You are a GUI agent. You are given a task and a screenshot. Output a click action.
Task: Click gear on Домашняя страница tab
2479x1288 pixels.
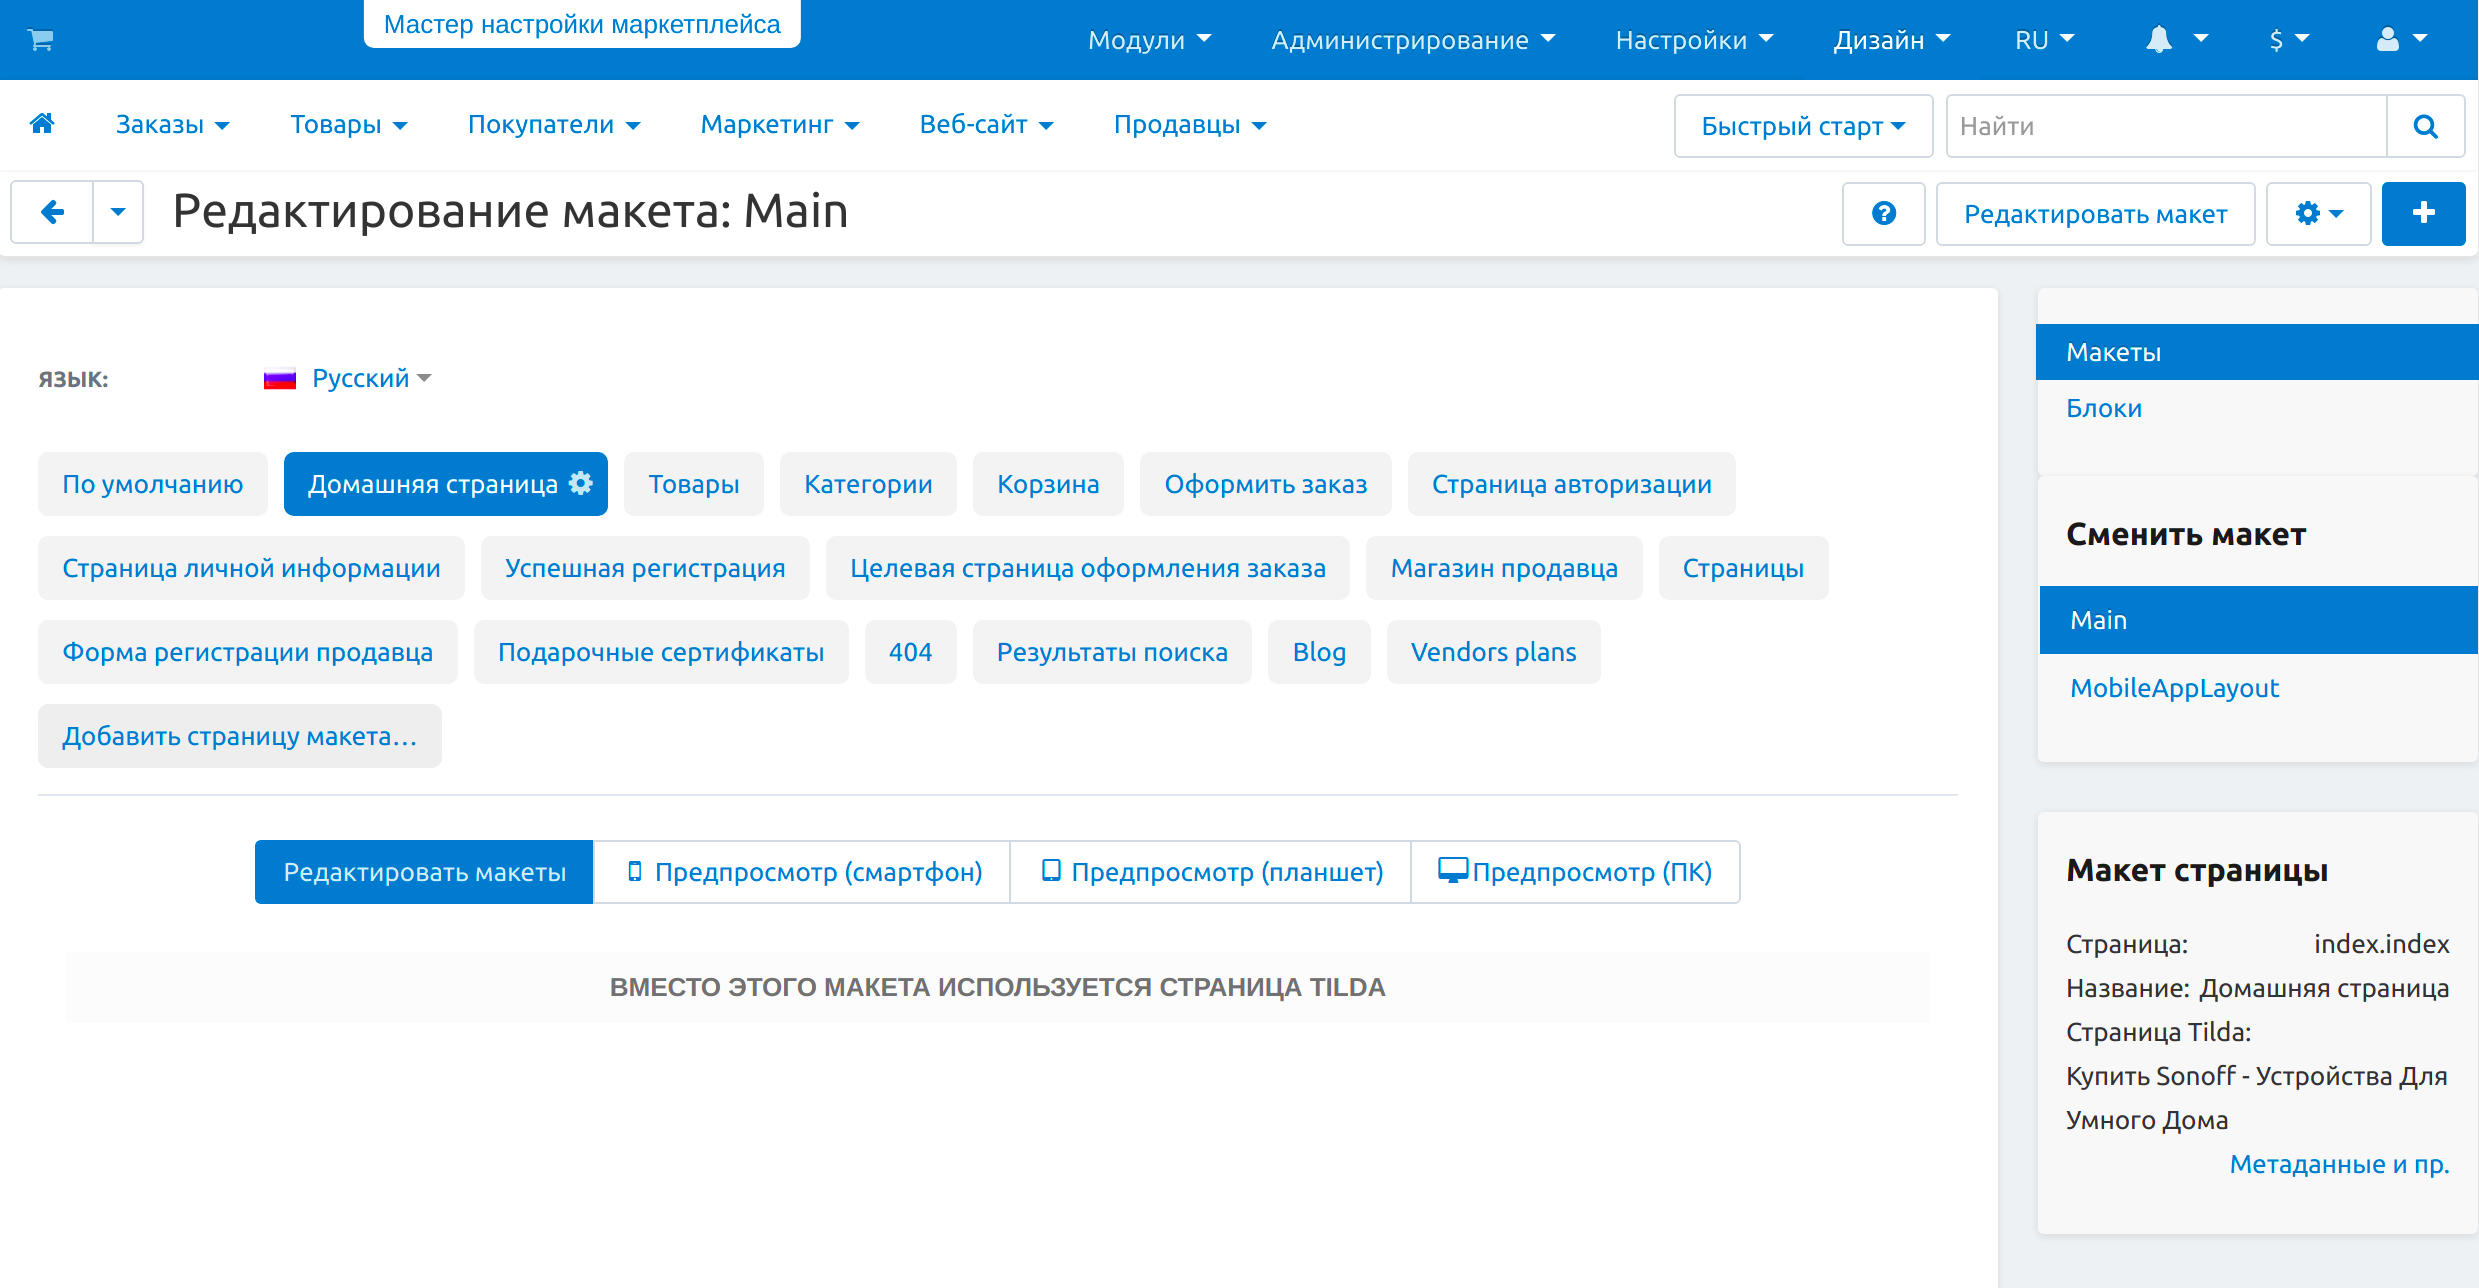(581, 483)
